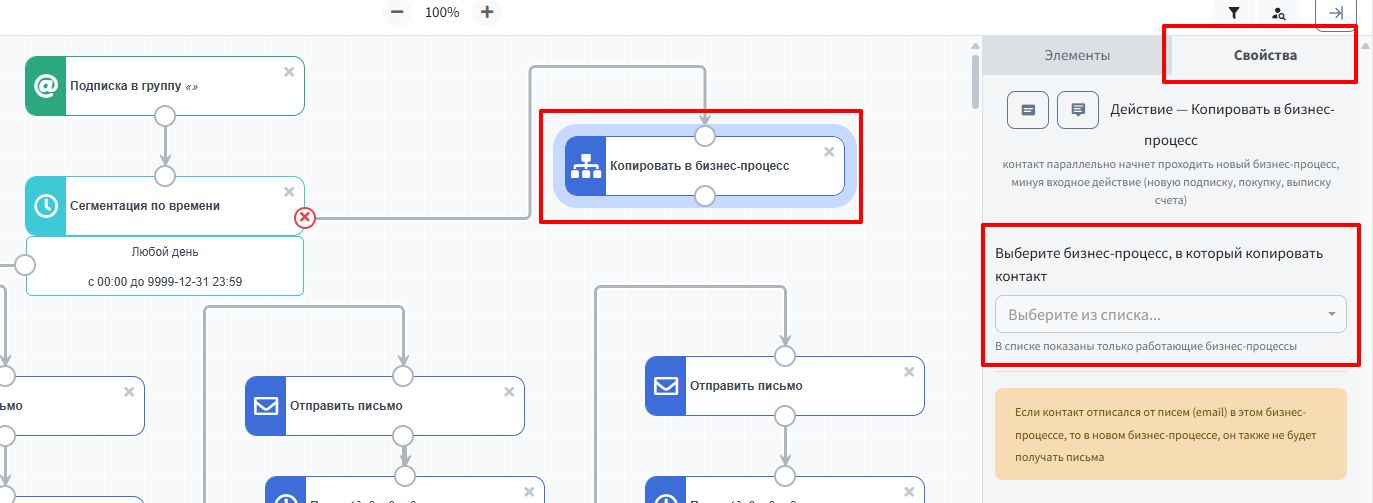Open the contact search person icon
The width and height of the screenshot is (1373, 503).
click(1279, 13)
